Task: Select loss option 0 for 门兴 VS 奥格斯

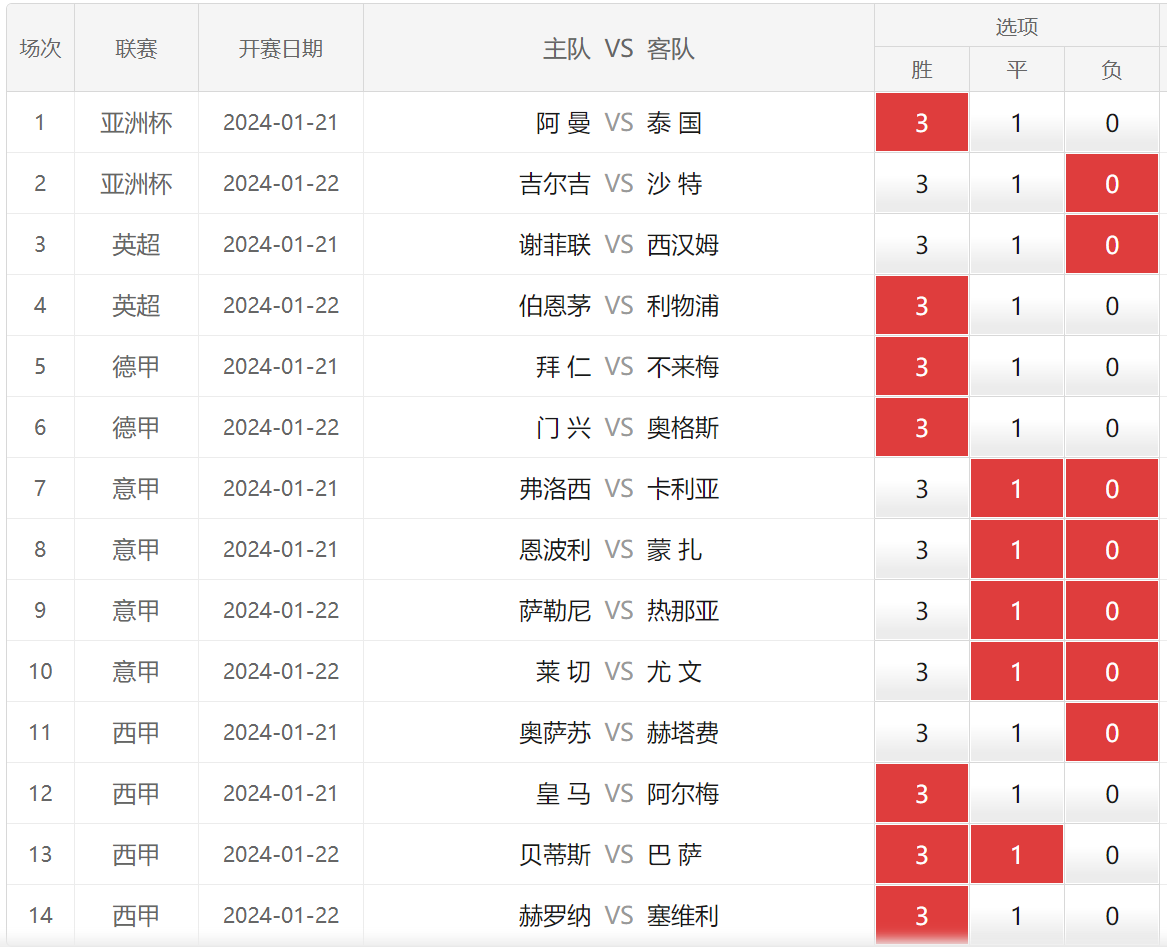Action: (1112, 427)
